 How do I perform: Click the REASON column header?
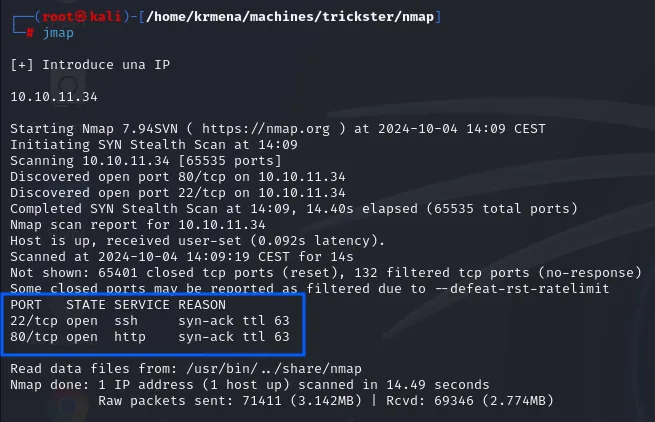(x=202, y=305)
